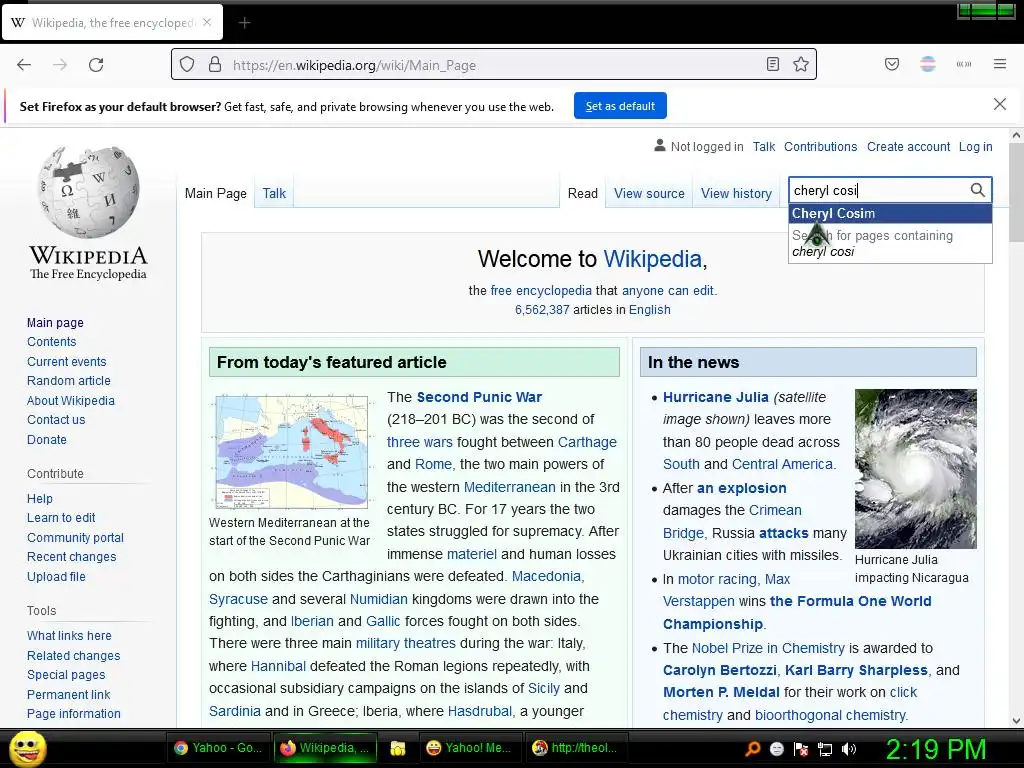1024x768 pixels.
Task: Open the Second Punic War article link
Action: [x=479, y=397]
